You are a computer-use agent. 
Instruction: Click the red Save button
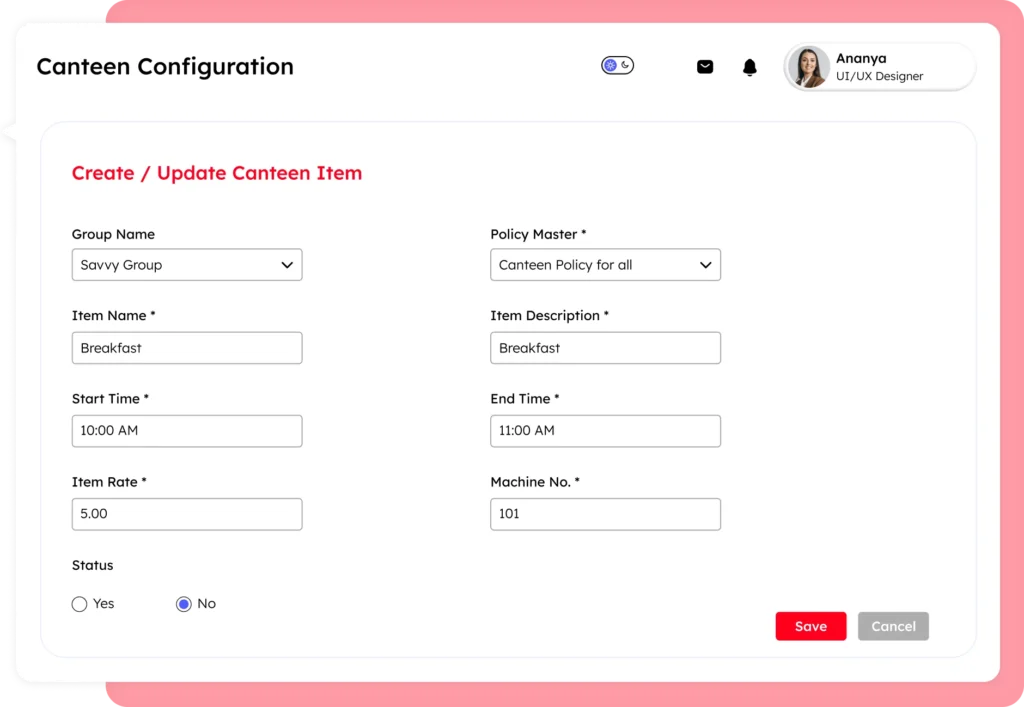810,626
